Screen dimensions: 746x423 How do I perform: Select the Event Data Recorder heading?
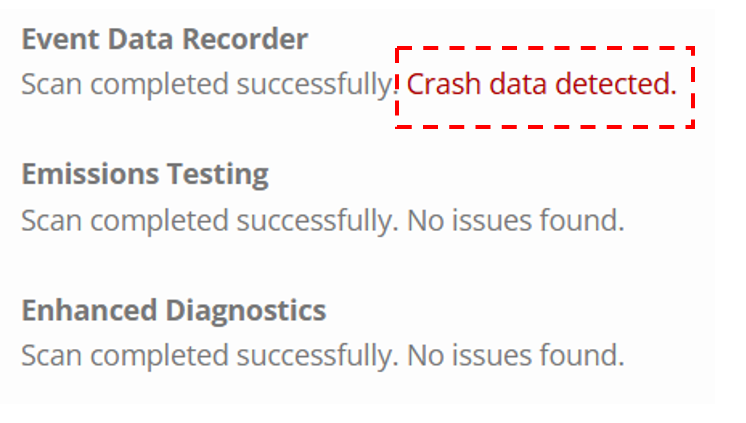pyautogui.click(x=165, y=39)
